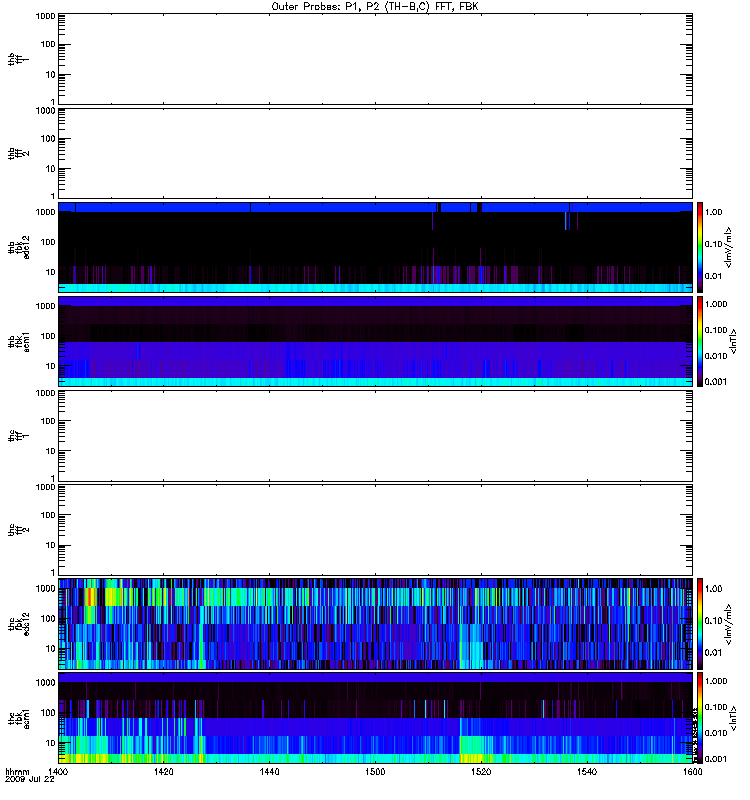The width and height of the screenshot is (750, 800).
Task: Click the 10 y-tick of the thc fff 1 panel
Action: (x=51, y=451)
